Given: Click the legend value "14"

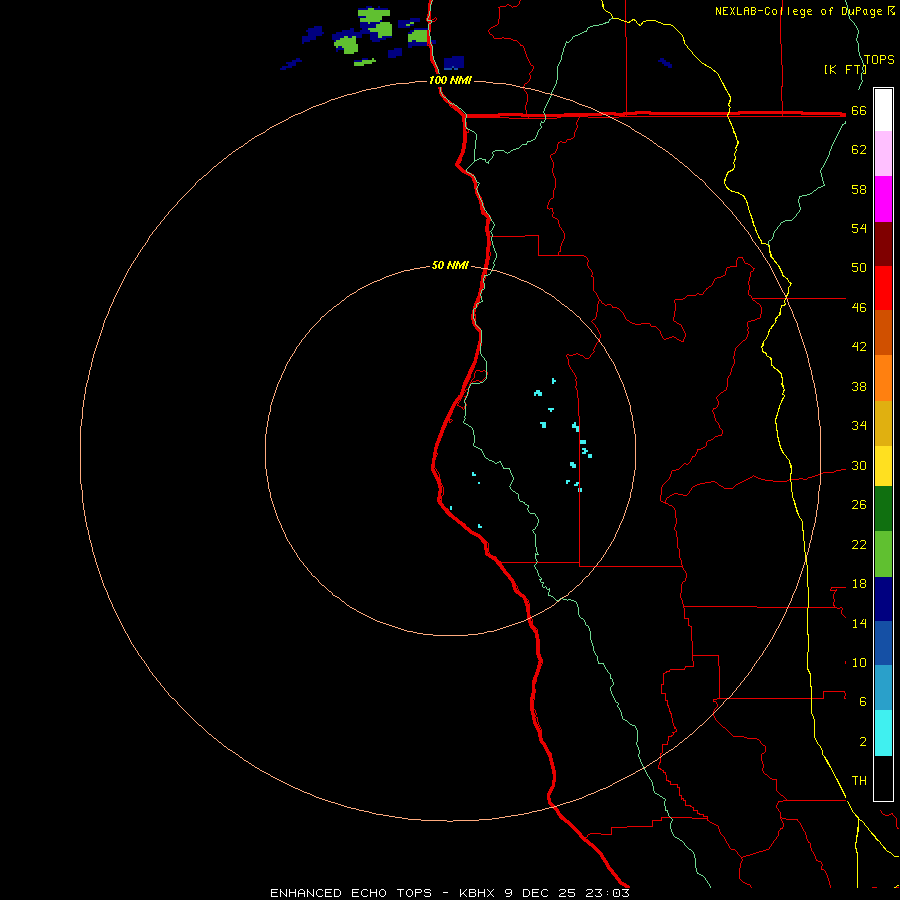Looking at the screenshot, I should [859, 623].
